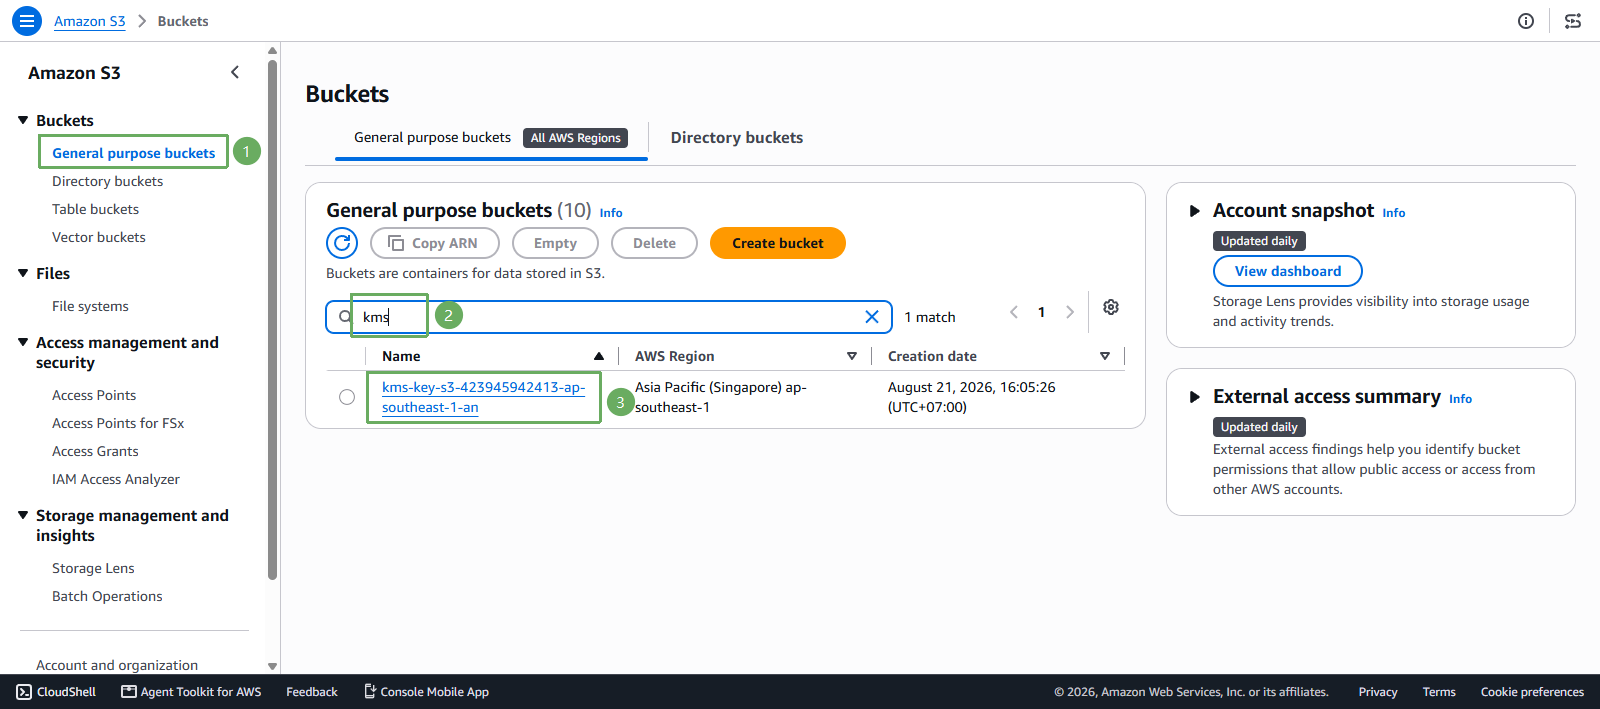The height and width of the screenshot is (709, 1600).
Task: Switch to Directory buckets tab
Action: pos(737,138)
